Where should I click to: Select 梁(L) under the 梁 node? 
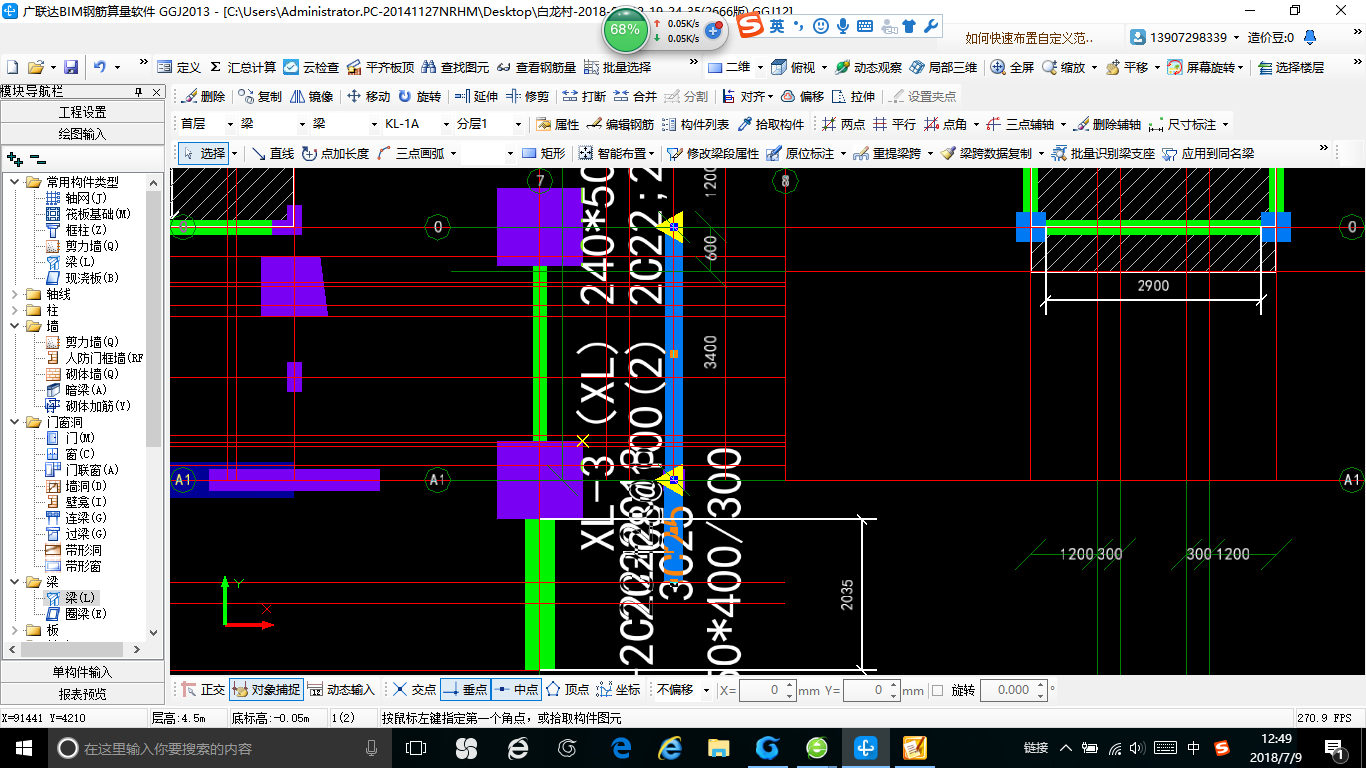tap(80, 598)
